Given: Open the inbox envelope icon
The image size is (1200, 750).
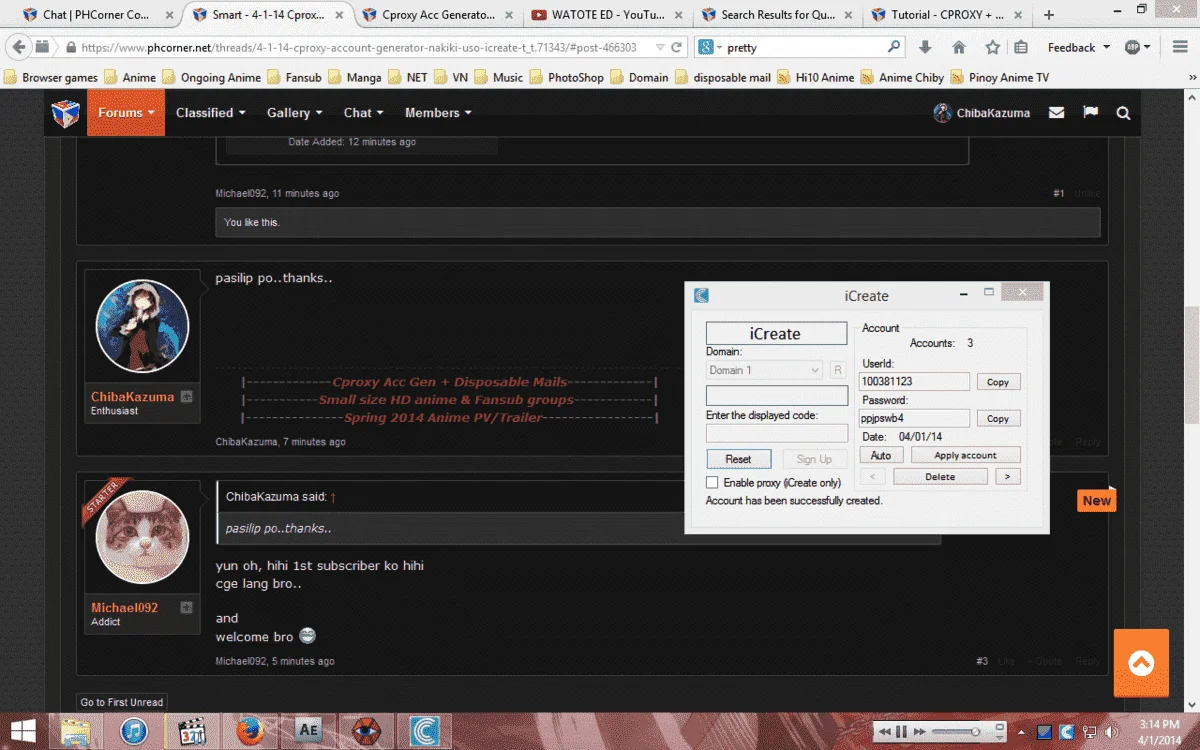Looking at the screenshot, I should pyautogui.click(x=1056, y=113).
